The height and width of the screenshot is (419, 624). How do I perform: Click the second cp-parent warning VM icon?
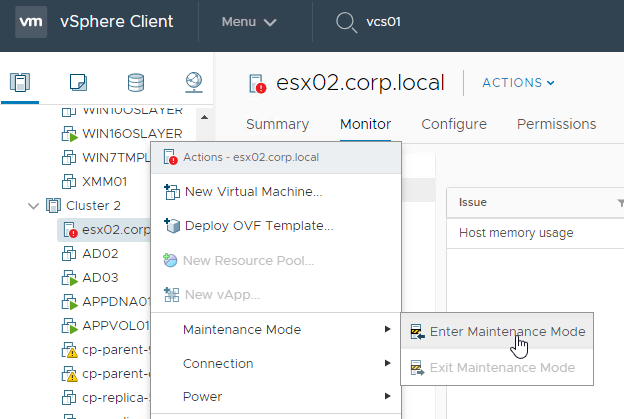pos(69,374)
